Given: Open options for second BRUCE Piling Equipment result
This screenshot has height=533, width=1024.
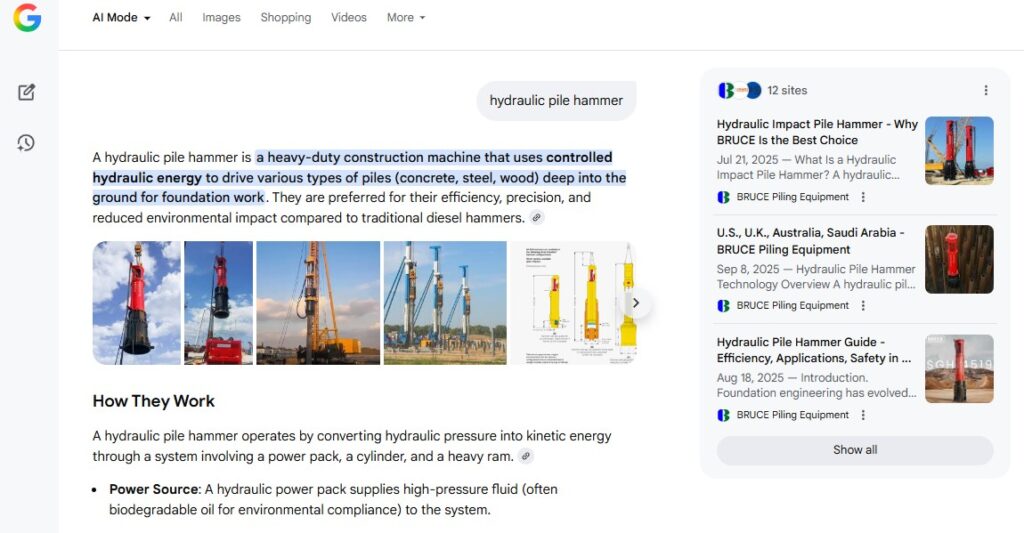Looking at the screenshot, I should point(864,306).
